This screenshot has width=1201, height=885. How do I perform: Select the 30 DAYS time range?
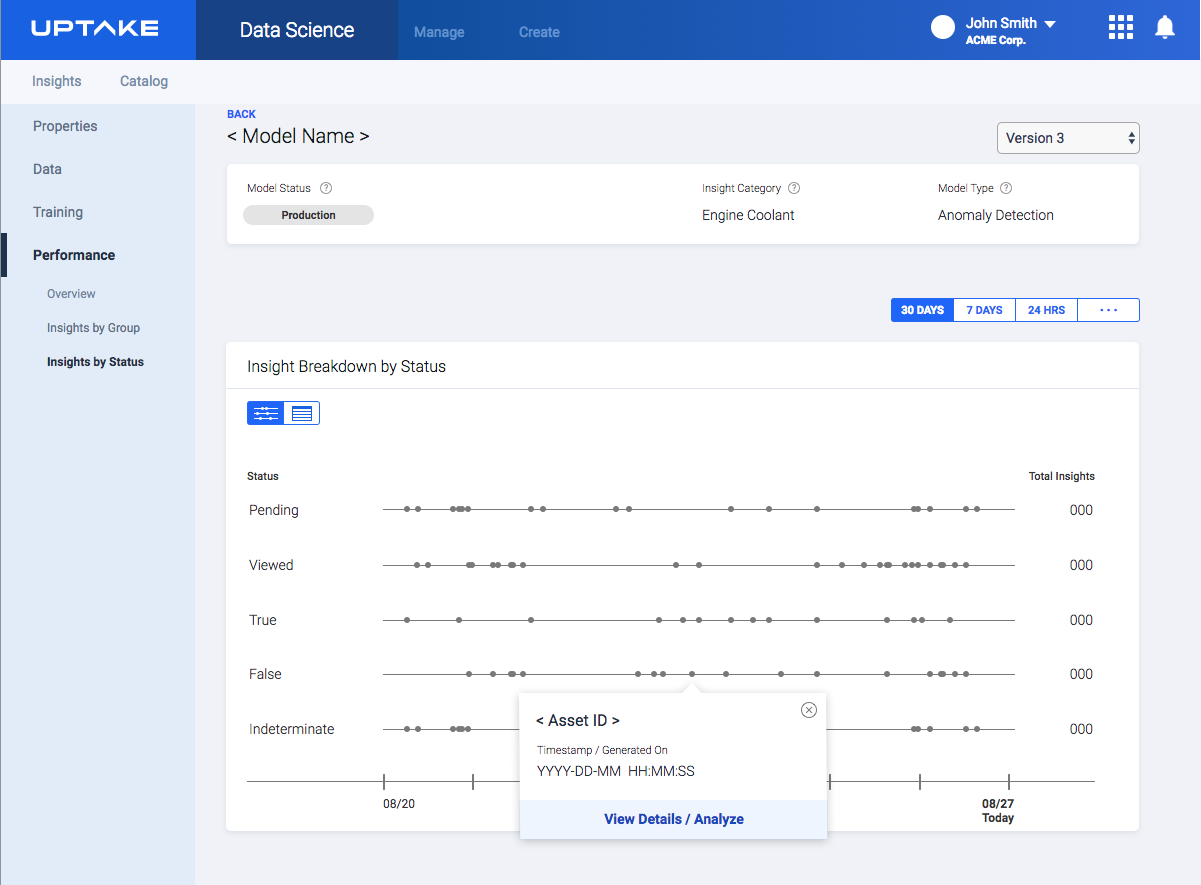pos(922,310)
